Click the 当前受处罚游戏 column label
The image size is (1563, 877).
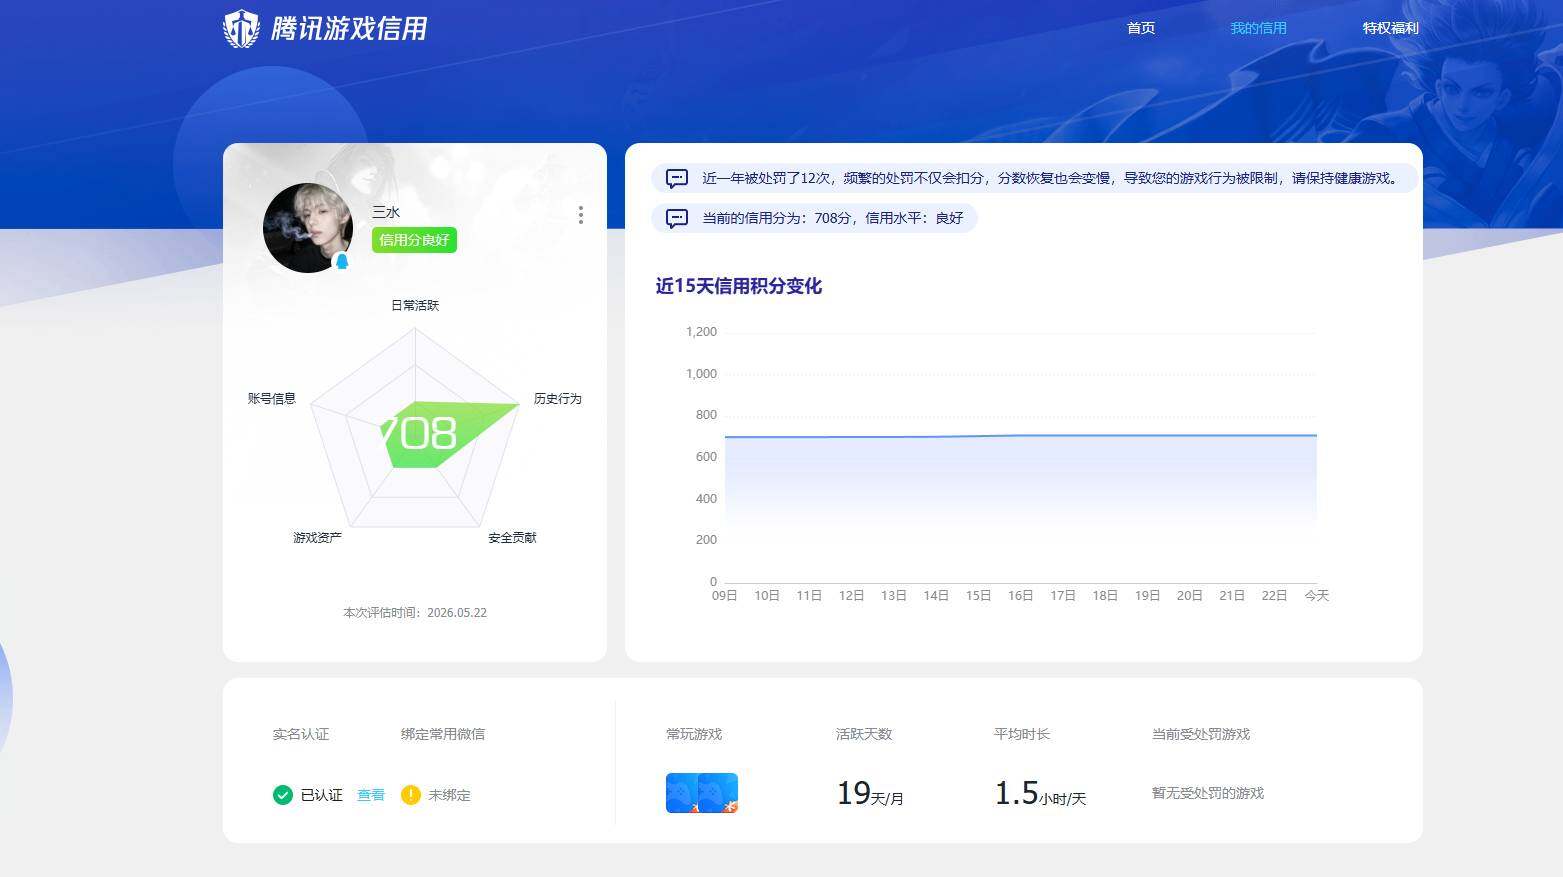1201,734
